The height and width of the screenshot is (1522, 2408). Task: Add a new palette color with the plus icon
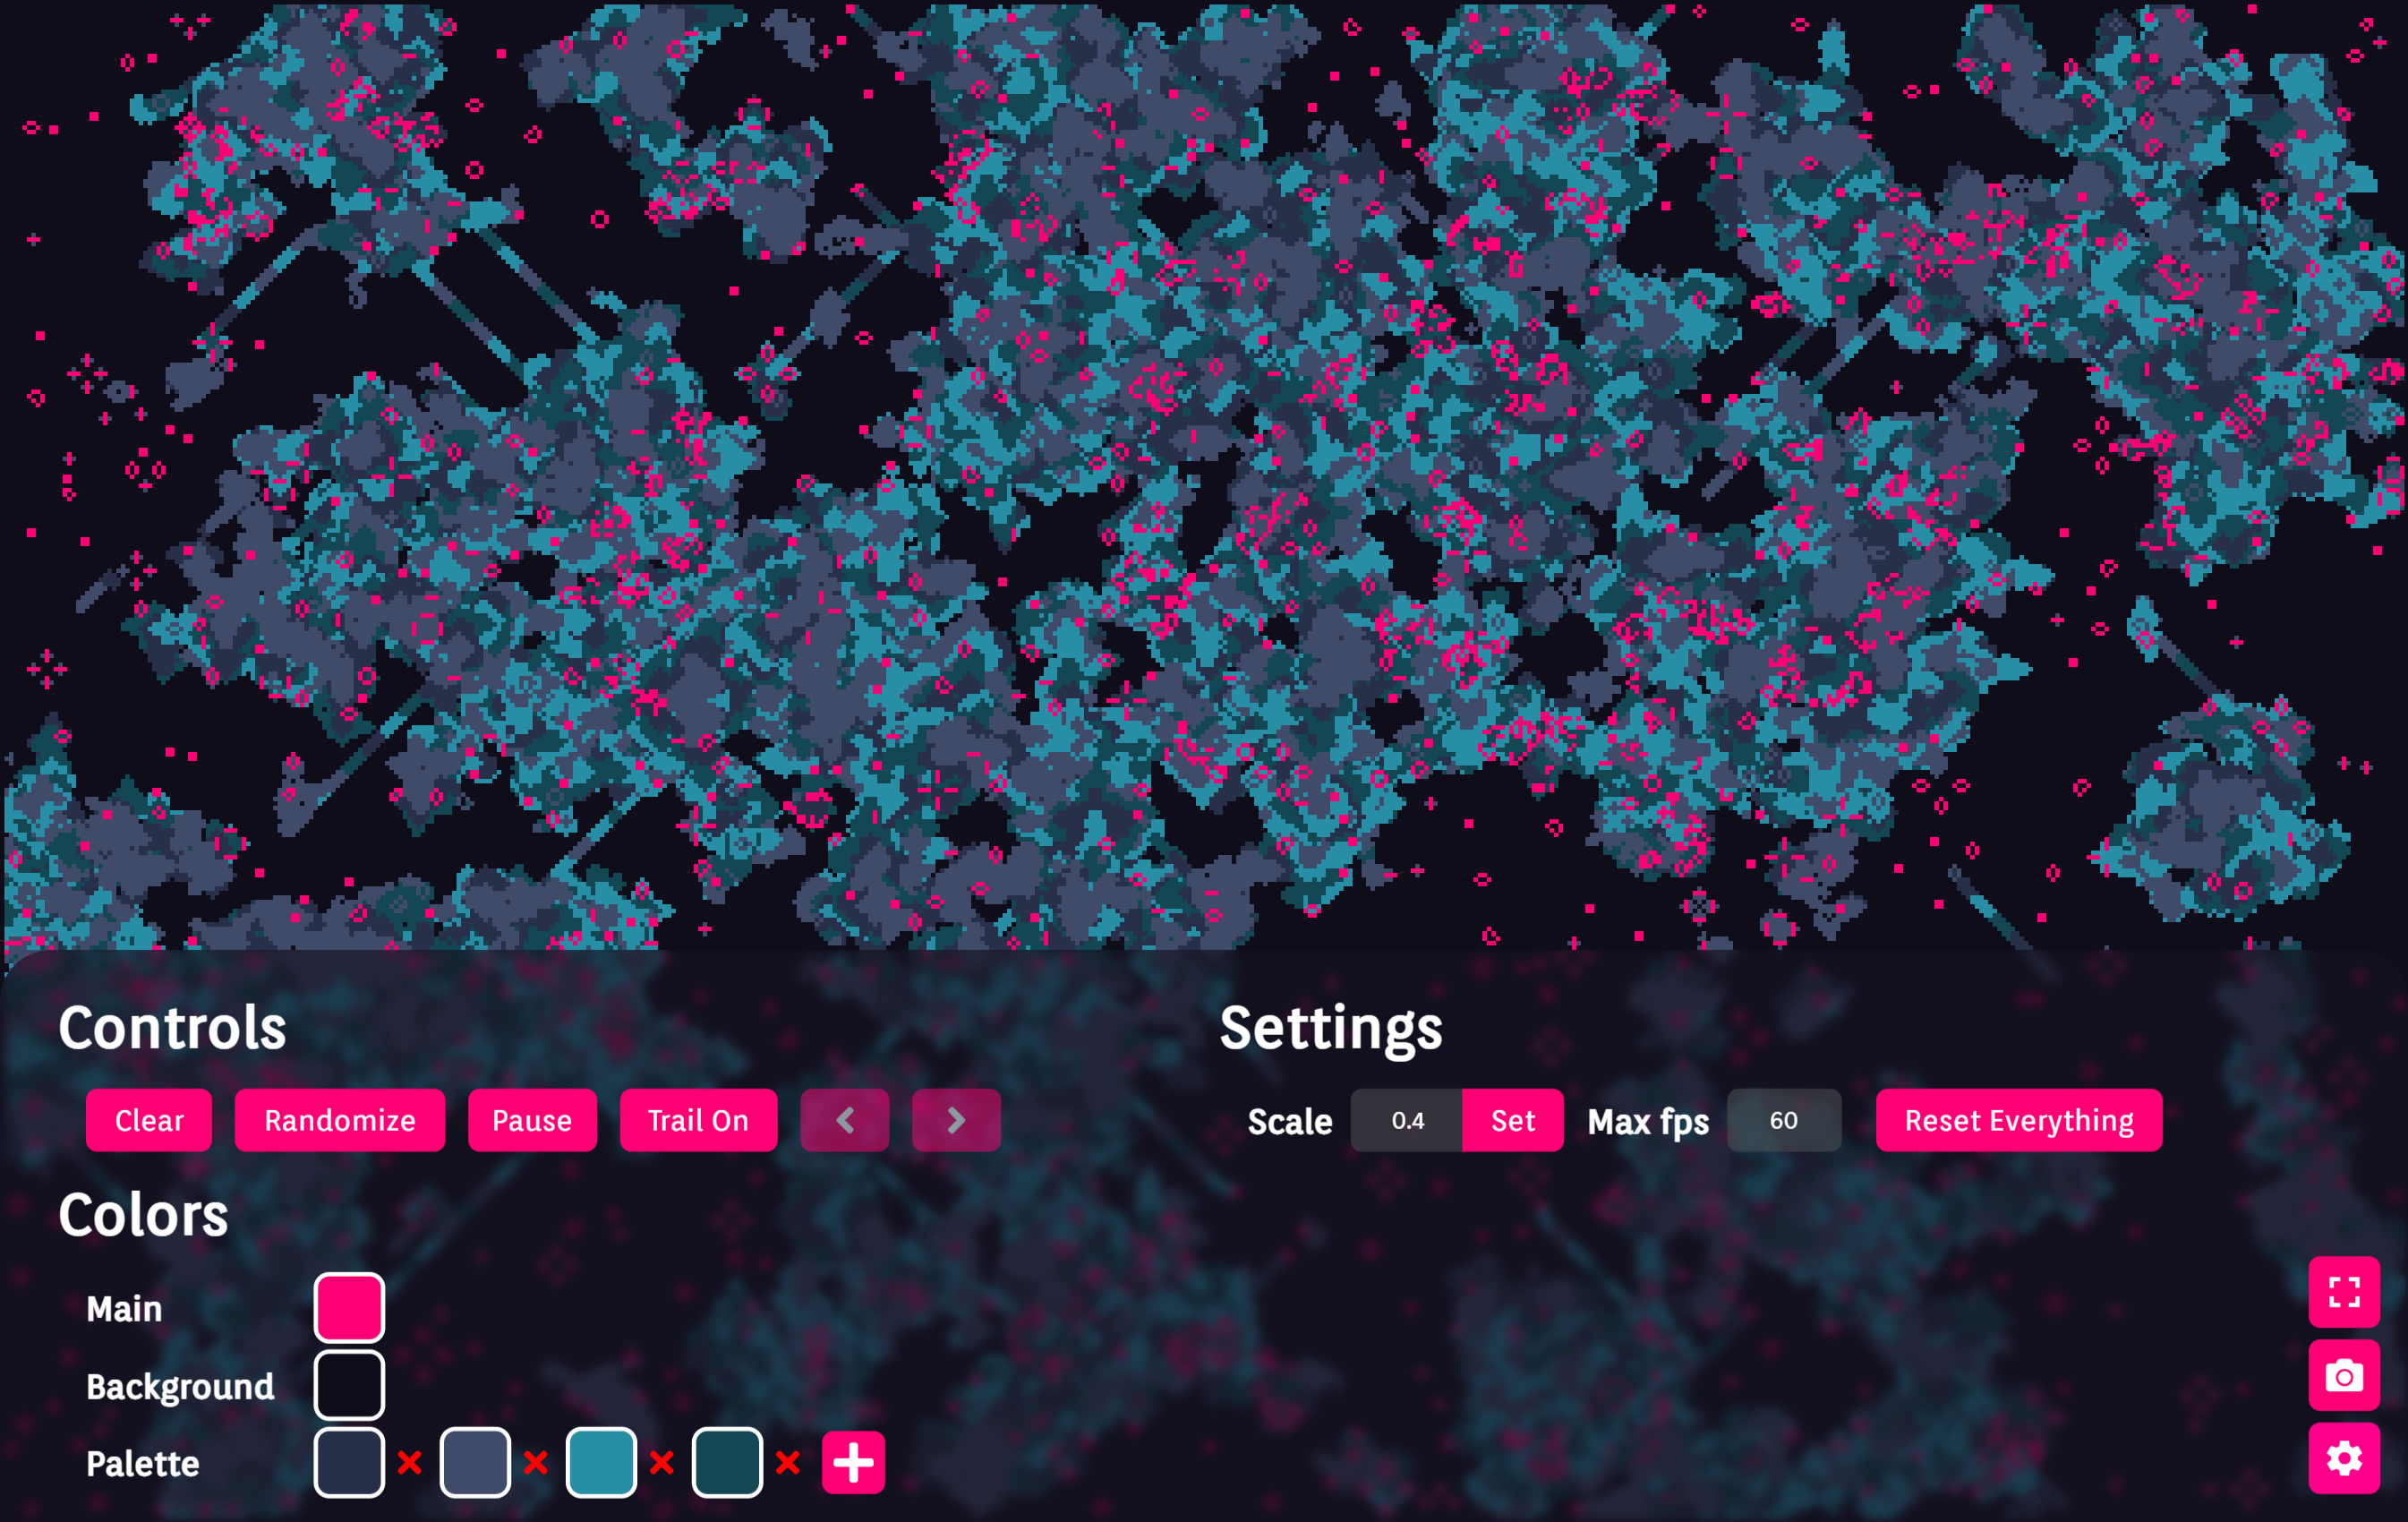tap(852, 1461)
